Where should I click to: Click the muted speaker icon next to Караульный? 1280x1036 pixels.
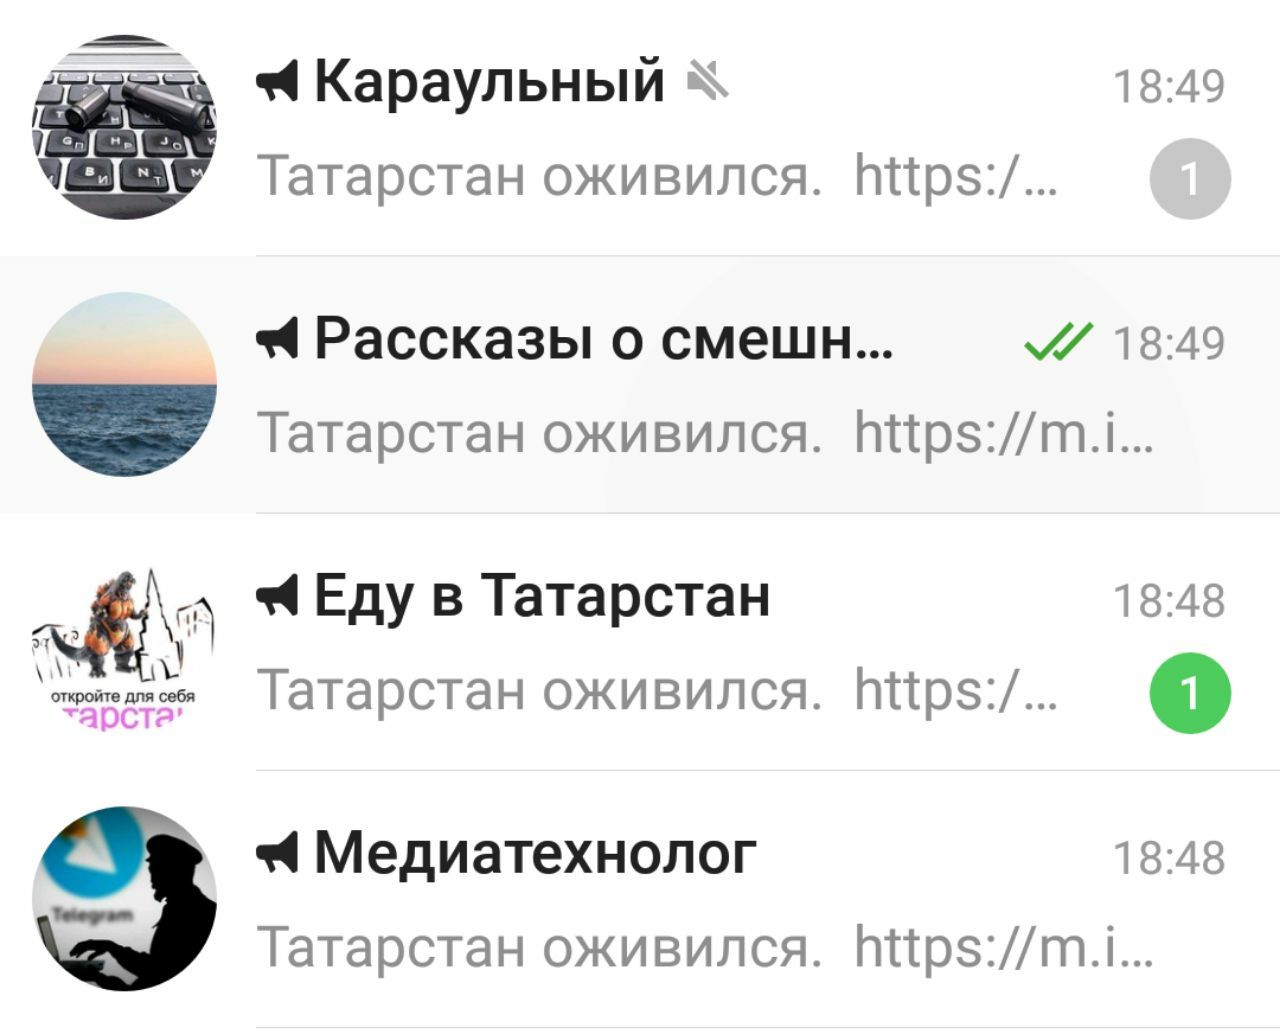coord(708,80)
